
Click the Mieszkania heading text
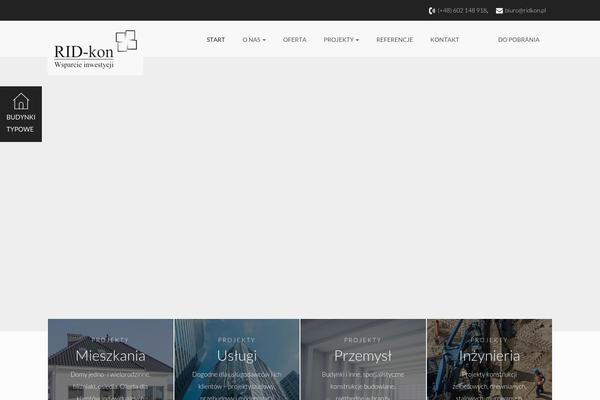[x=111, y=356]
